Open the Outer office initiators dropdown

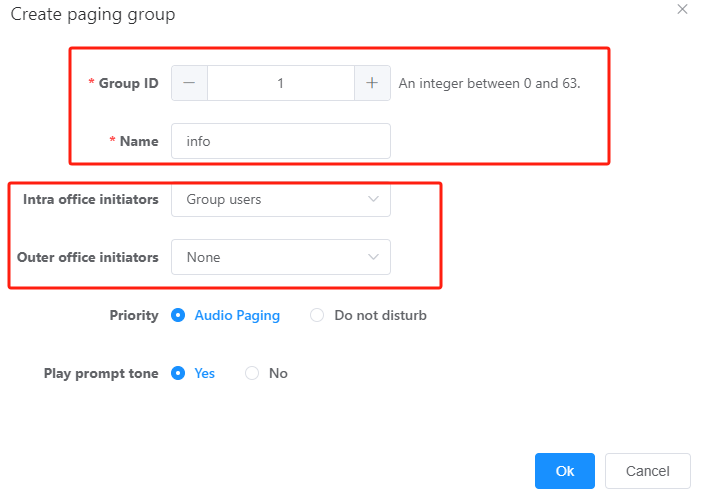tap(281, 257)
